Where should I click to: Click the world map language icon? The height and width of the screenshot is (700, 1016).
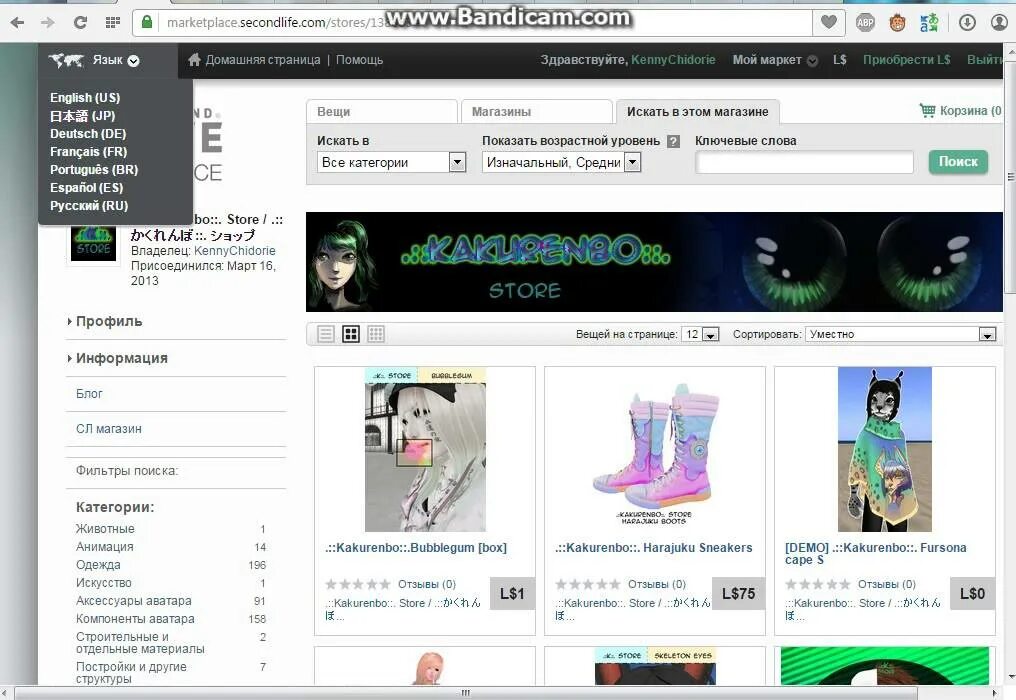point(66,61)
